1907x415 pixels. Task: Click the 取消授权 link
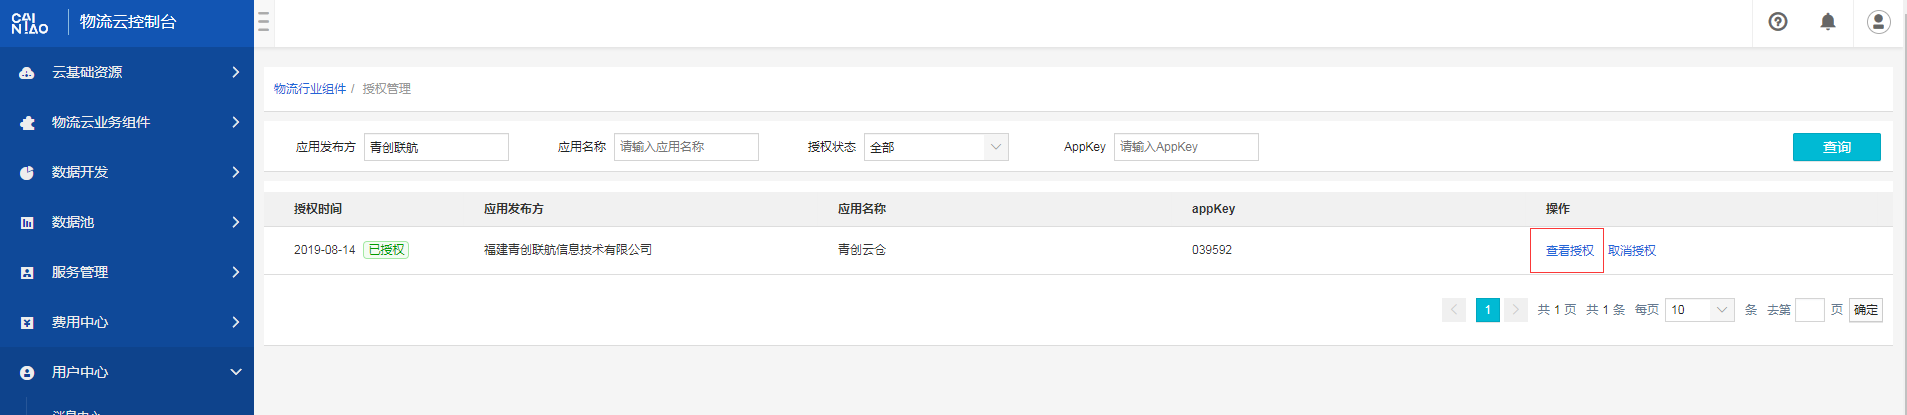click(1631, 251)
